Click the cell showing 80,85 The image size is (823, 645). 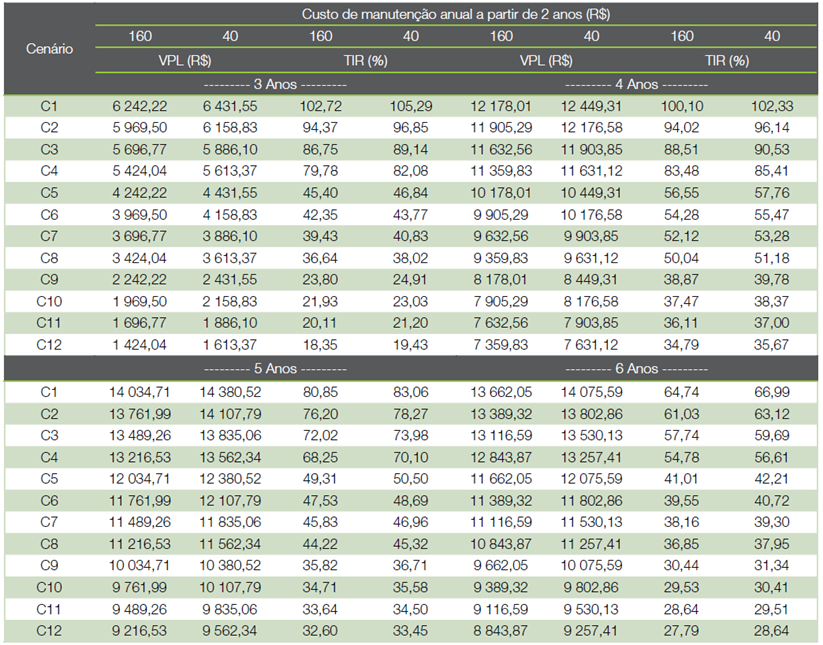[320, 393]
